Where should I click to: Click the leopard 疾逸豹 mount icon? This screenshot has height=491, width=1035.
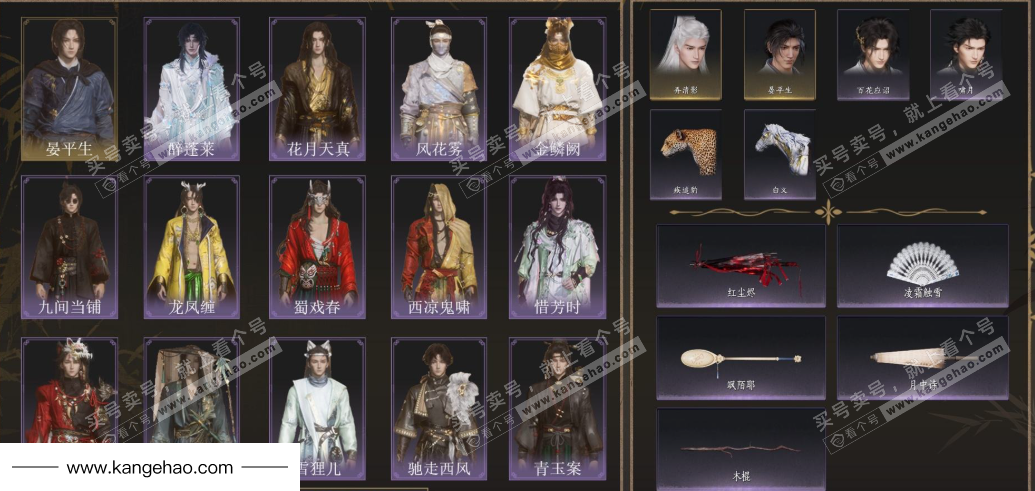tap(685, 154)
